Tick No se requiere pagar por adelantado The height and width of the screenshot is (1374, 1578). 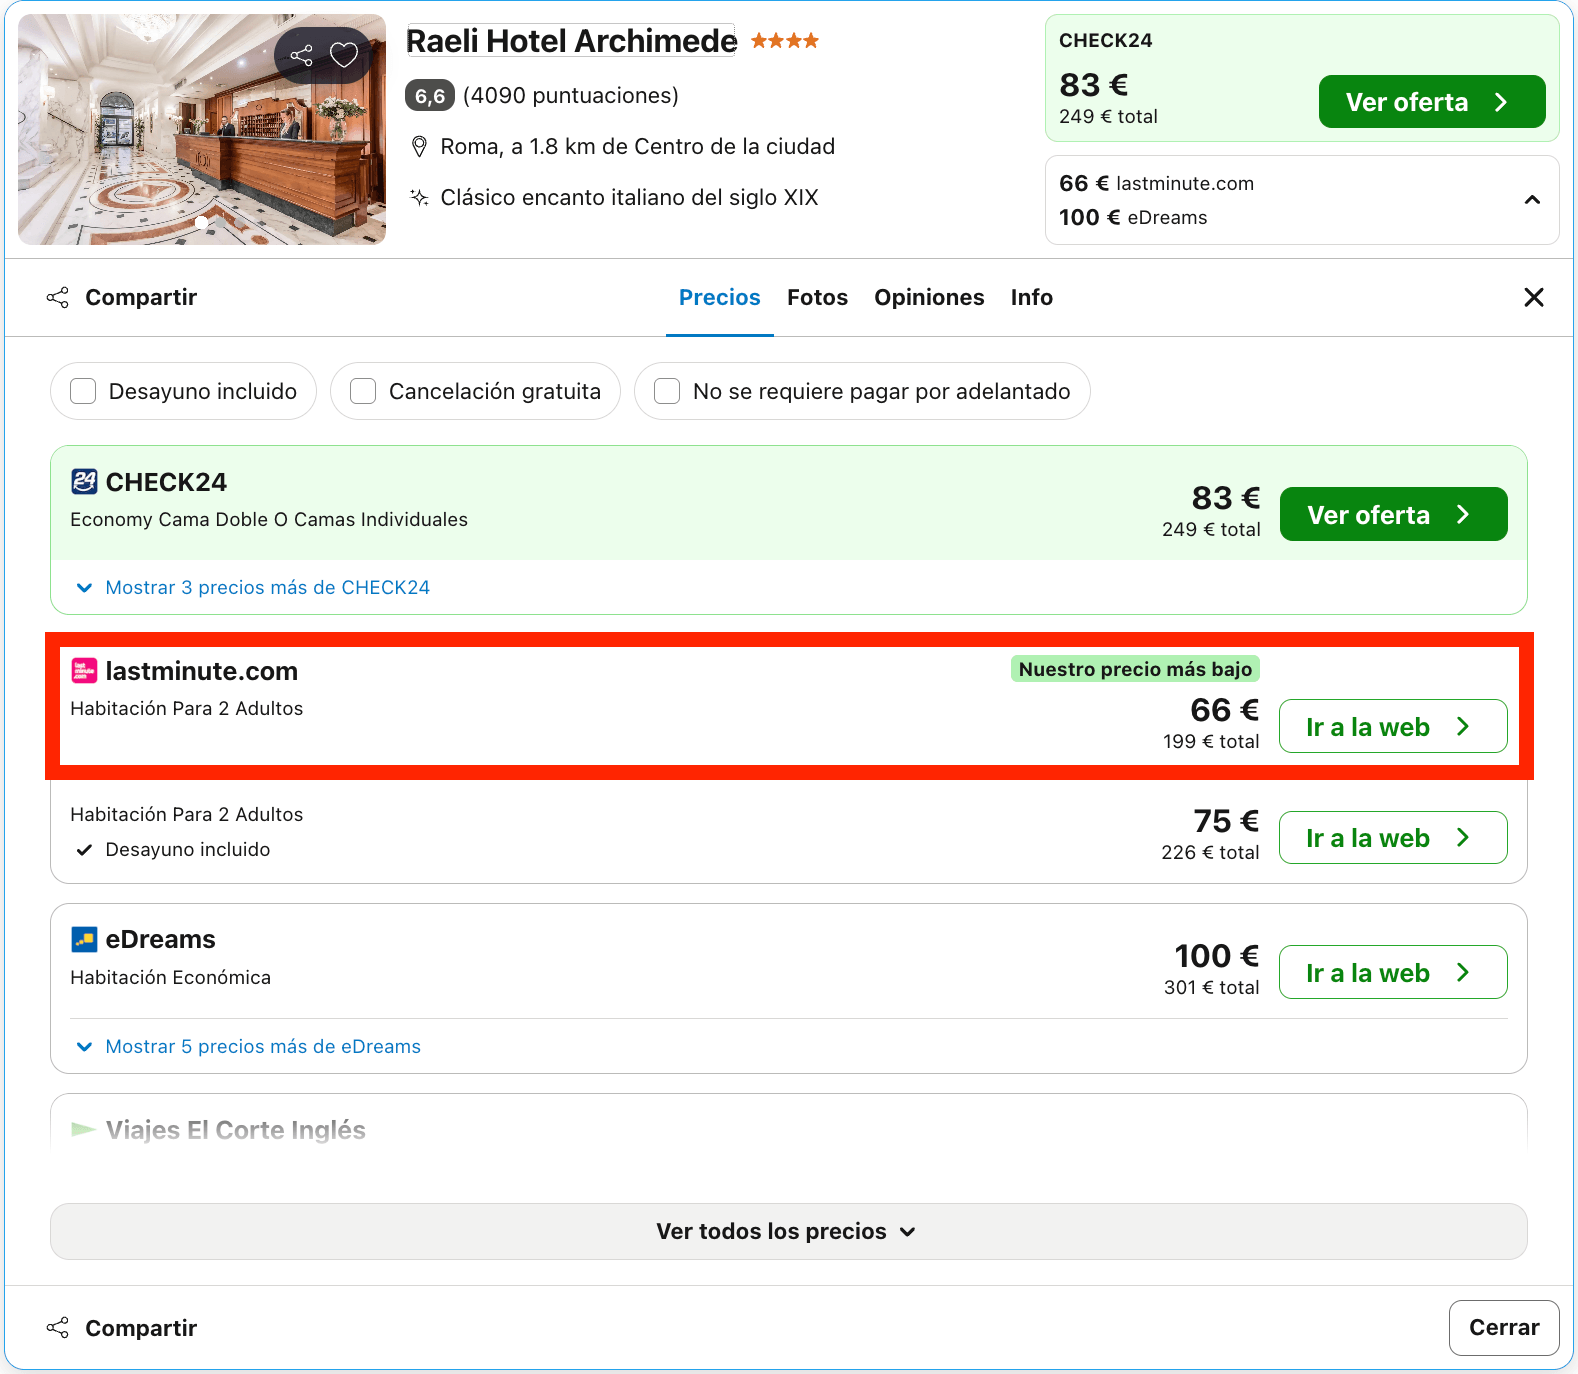point(667,391)
